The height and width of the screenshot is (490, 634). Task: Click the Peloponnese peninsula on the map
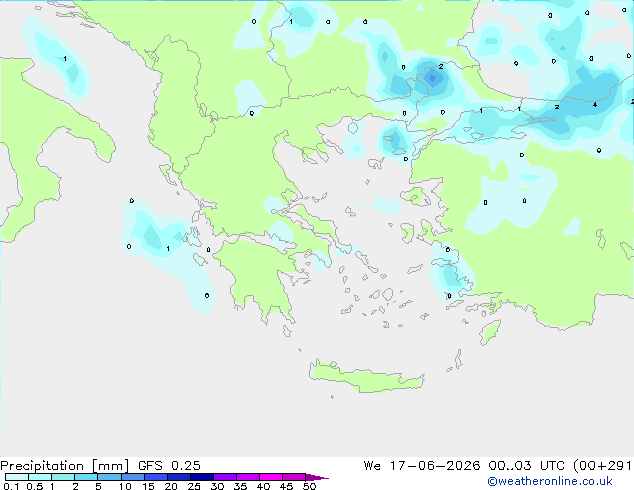259,275
